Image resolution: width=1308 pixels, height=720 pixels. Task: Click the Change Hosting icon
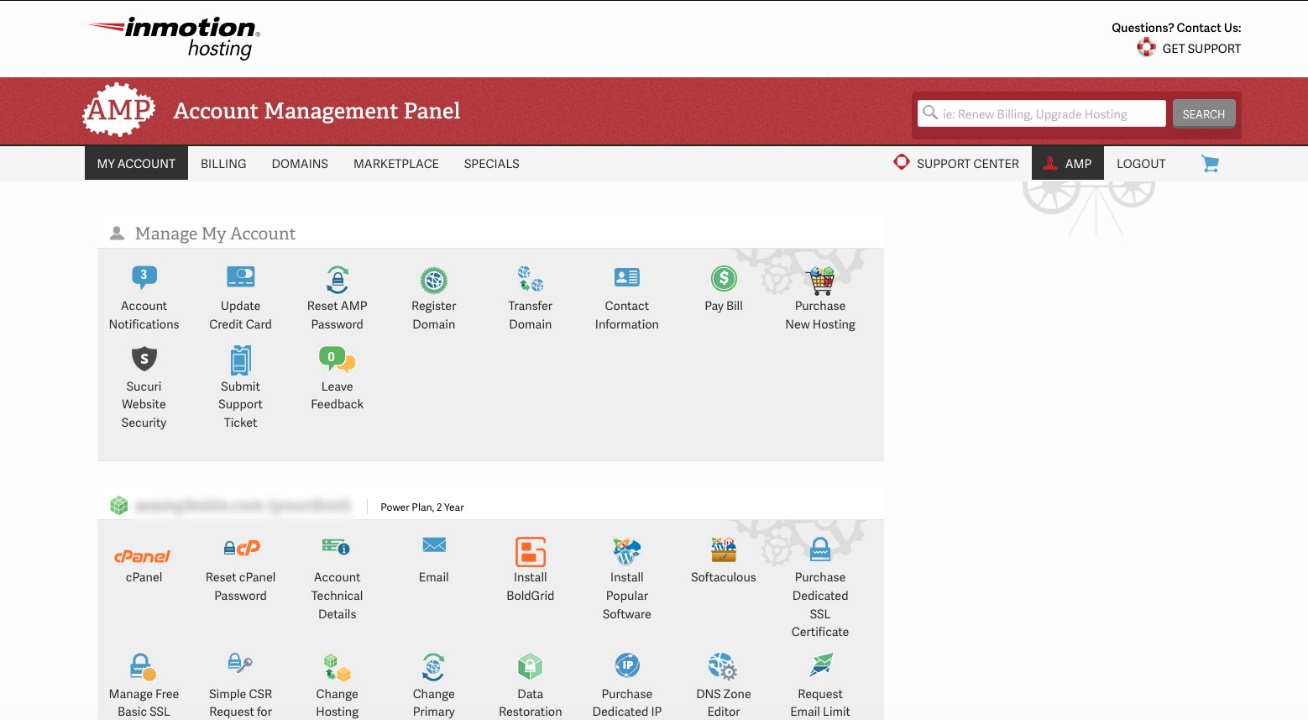[x=337, y=667]
